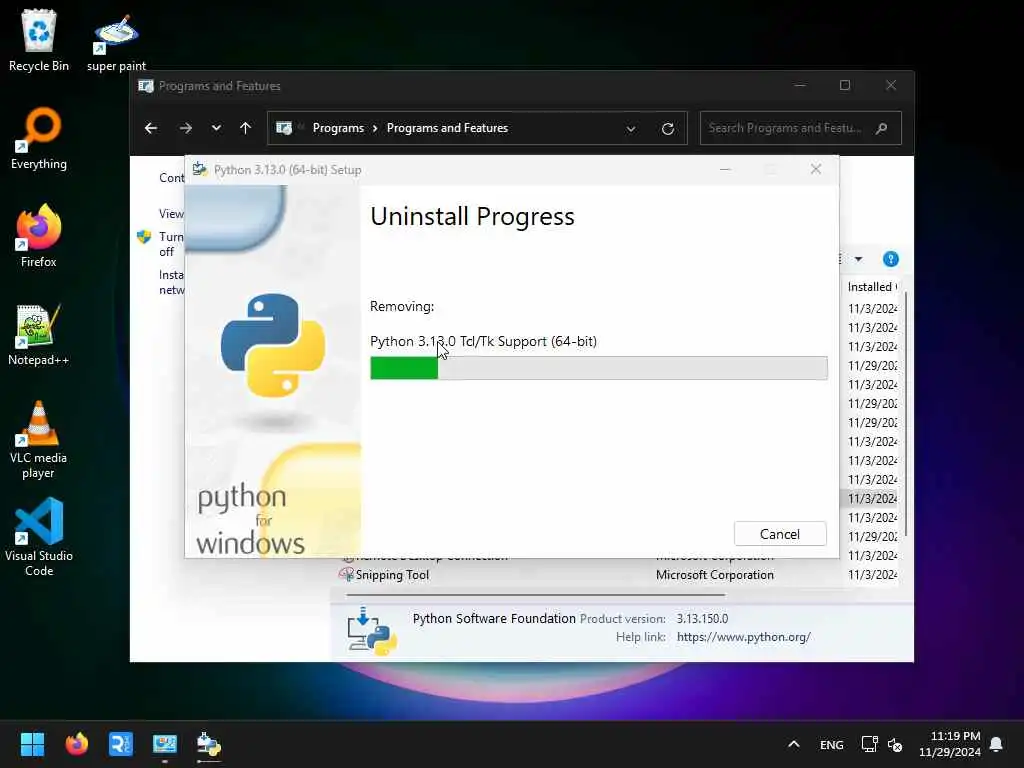Open Visual Studio Code desktop icon
The image size is (1024, 768).
(39, 537)
